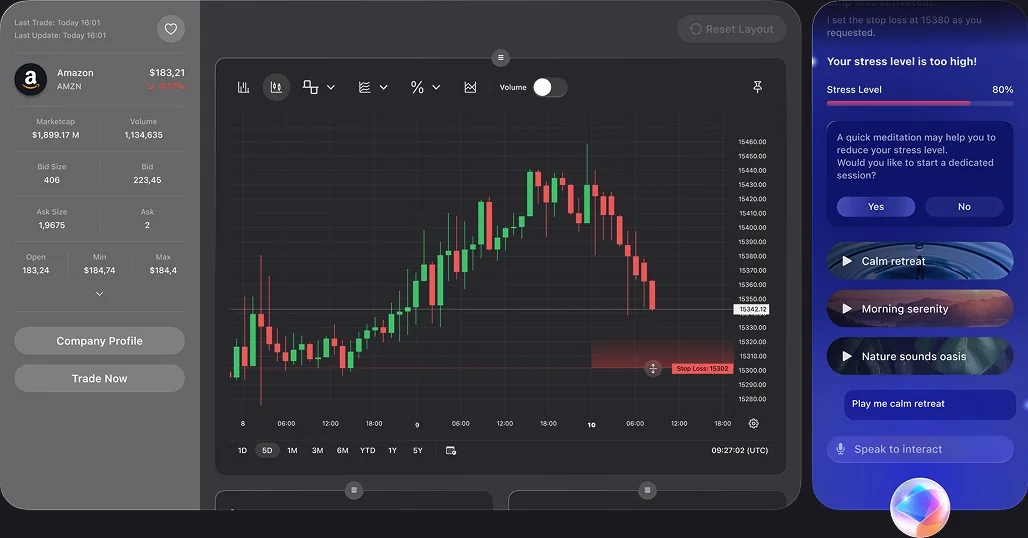
Task: Click the stop loss adjust handle icon
Action: pos(652,368)
